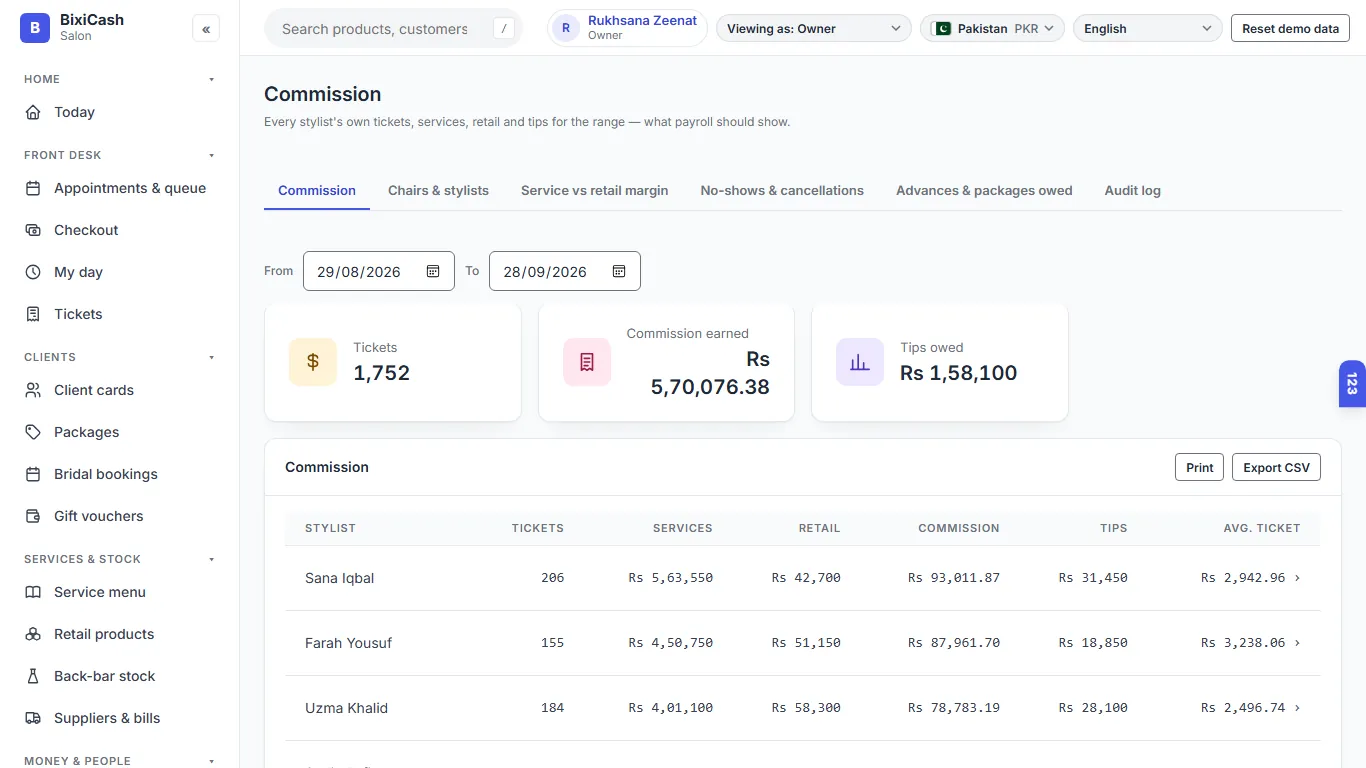Click Reset demo data button
Screen dimensions: 1366x768
pos(1290,29)
